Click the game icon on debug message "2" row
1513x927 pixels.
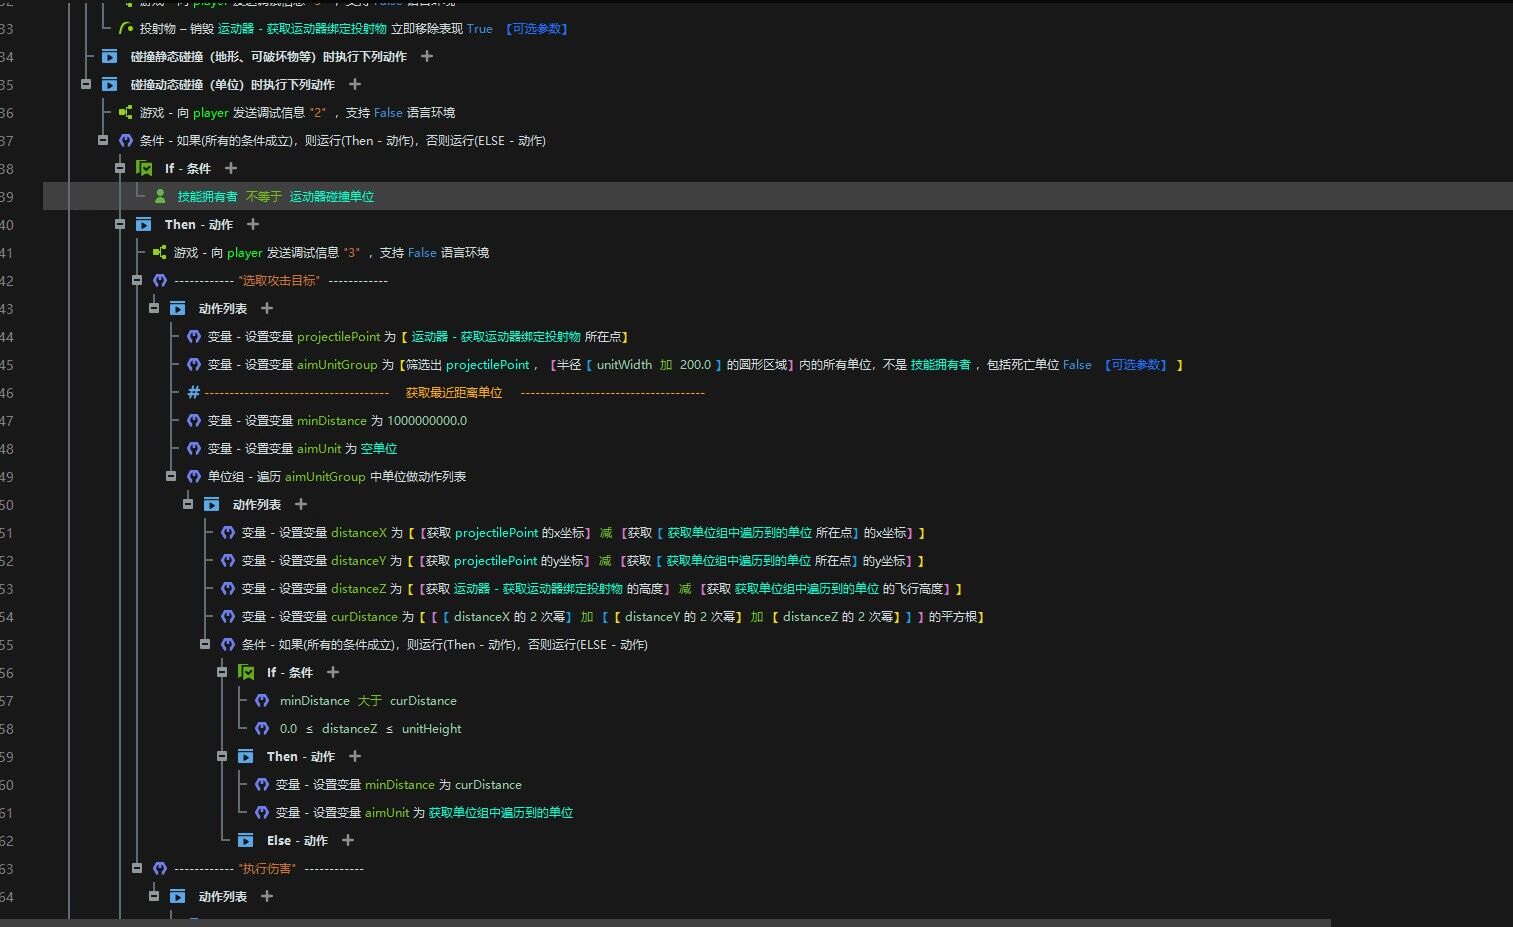coord(126,112)
